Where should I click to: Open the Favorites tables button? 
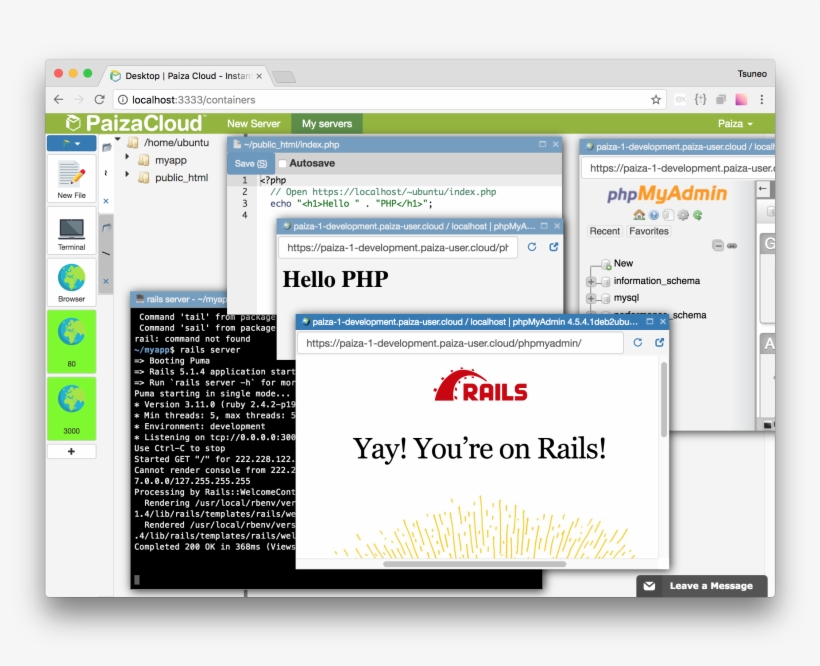648,231
